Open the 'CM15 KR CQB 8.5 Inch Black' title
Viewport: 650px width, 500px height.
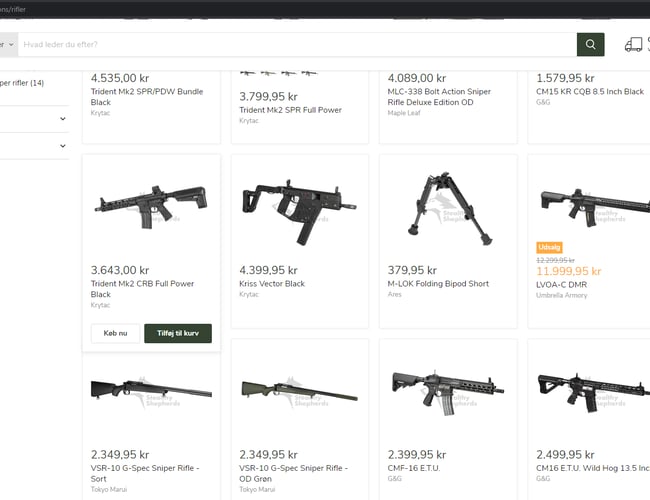[589, 92]
